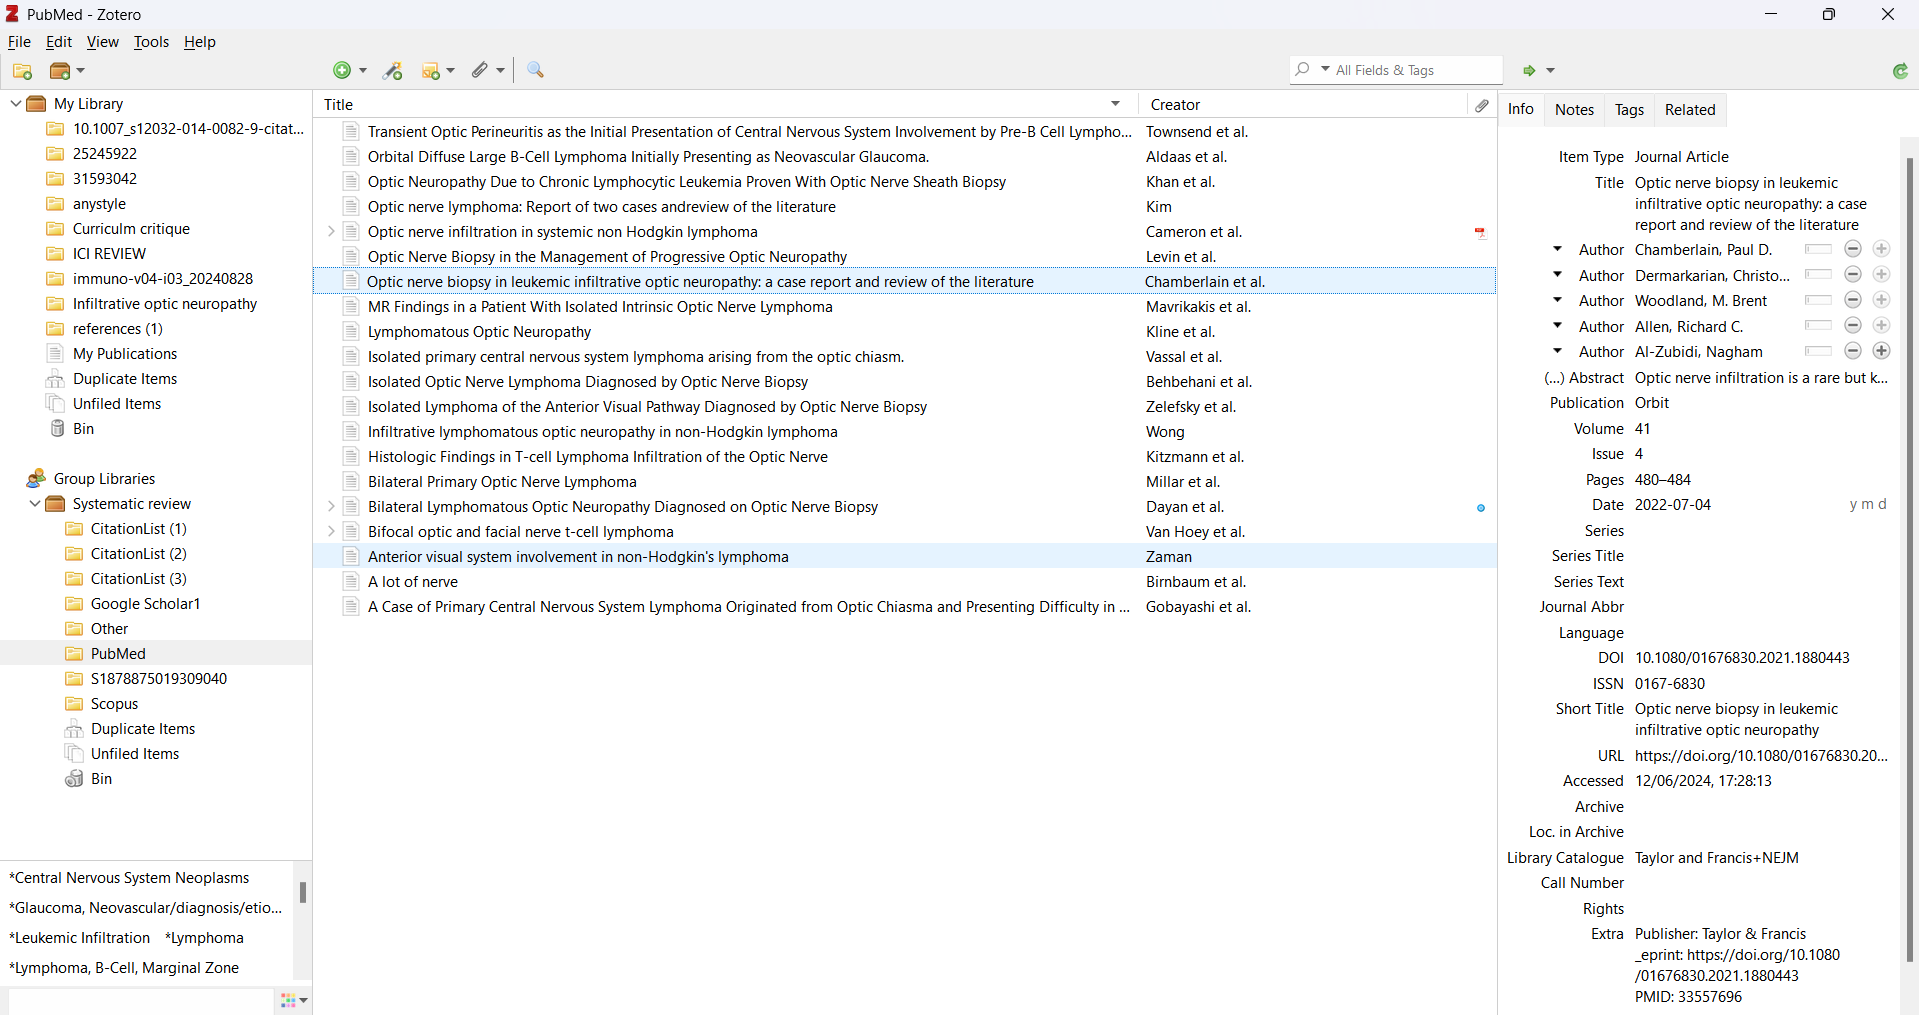Sort items by Title column header
Viewport: 1919px width, 1015px height.
726,104
